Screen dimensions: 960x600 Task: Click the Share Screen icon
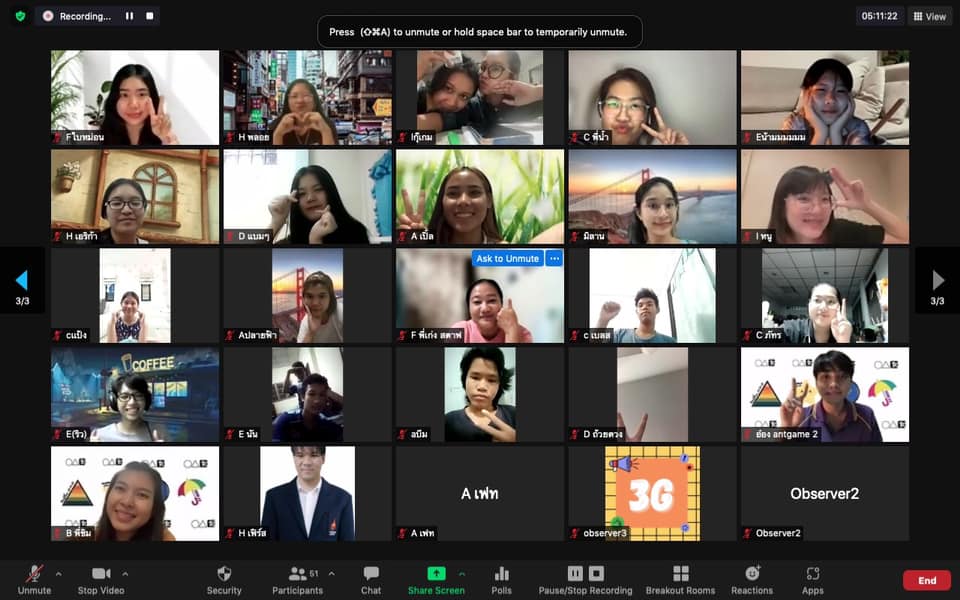tap(436, 574)
